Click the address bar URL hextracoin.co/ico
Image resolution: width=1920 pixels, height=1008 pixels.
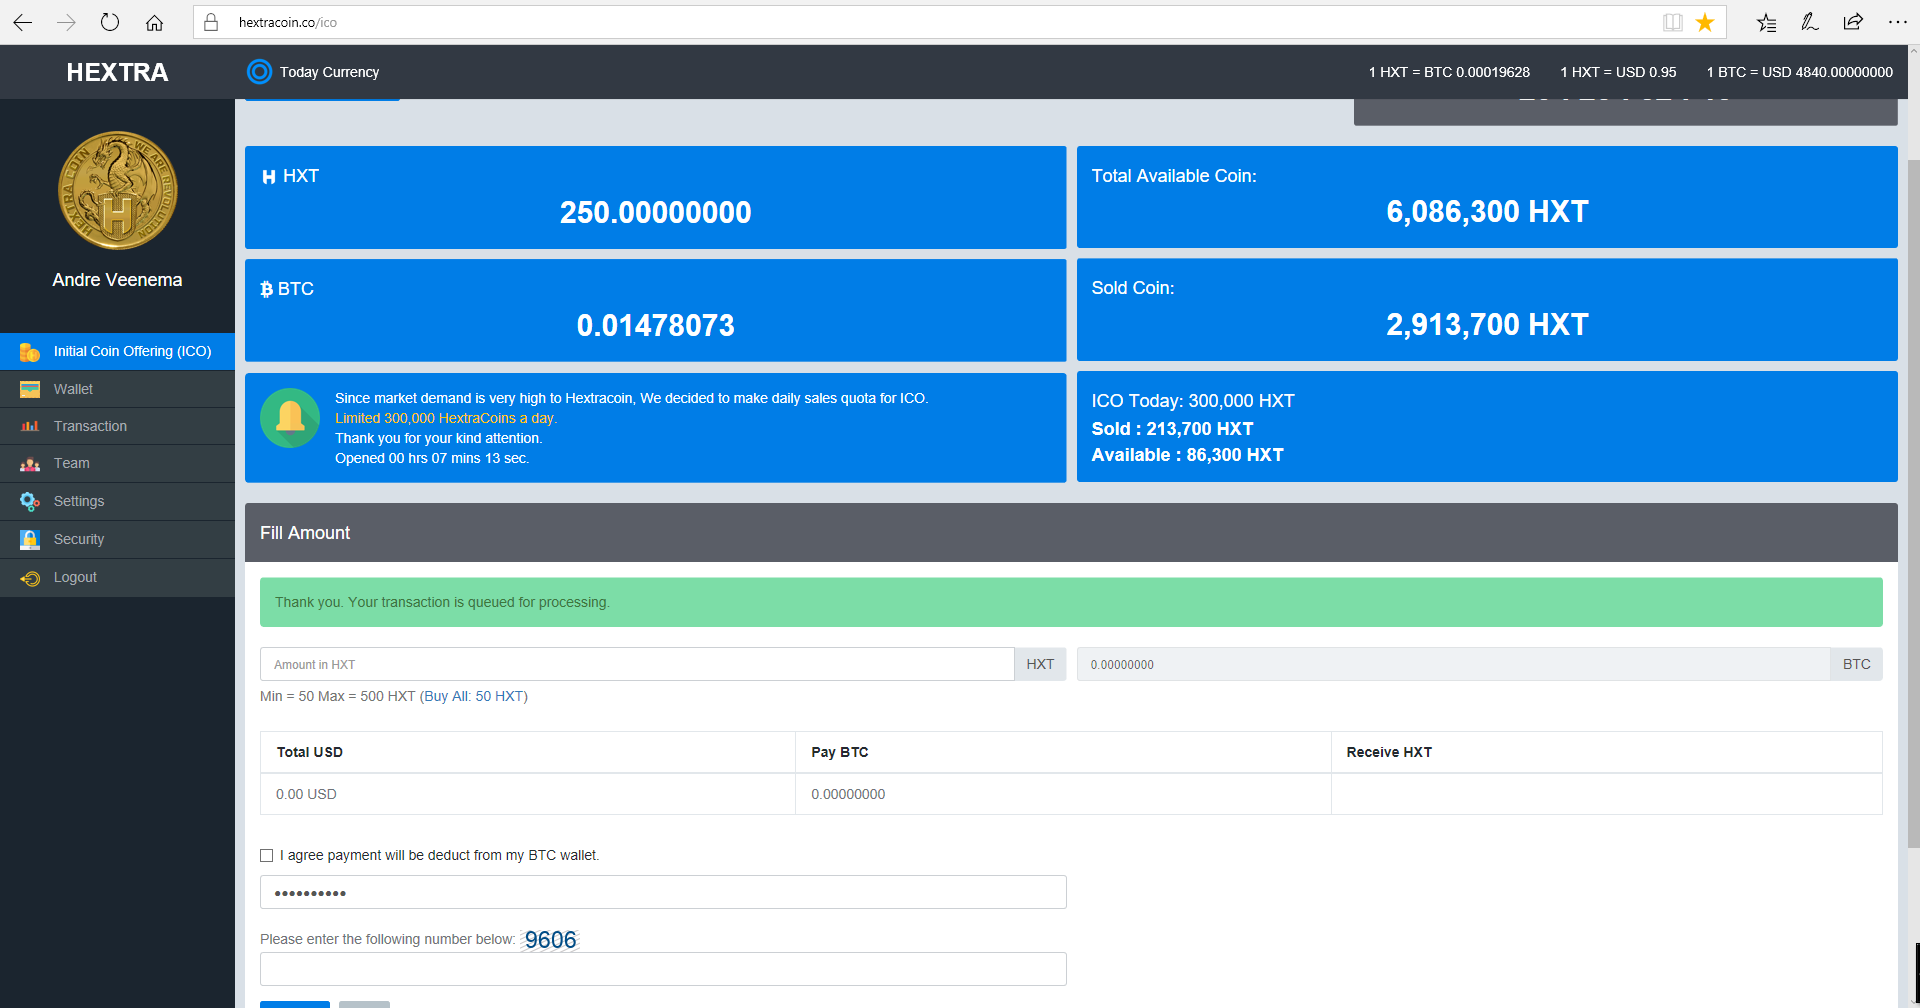288,22
